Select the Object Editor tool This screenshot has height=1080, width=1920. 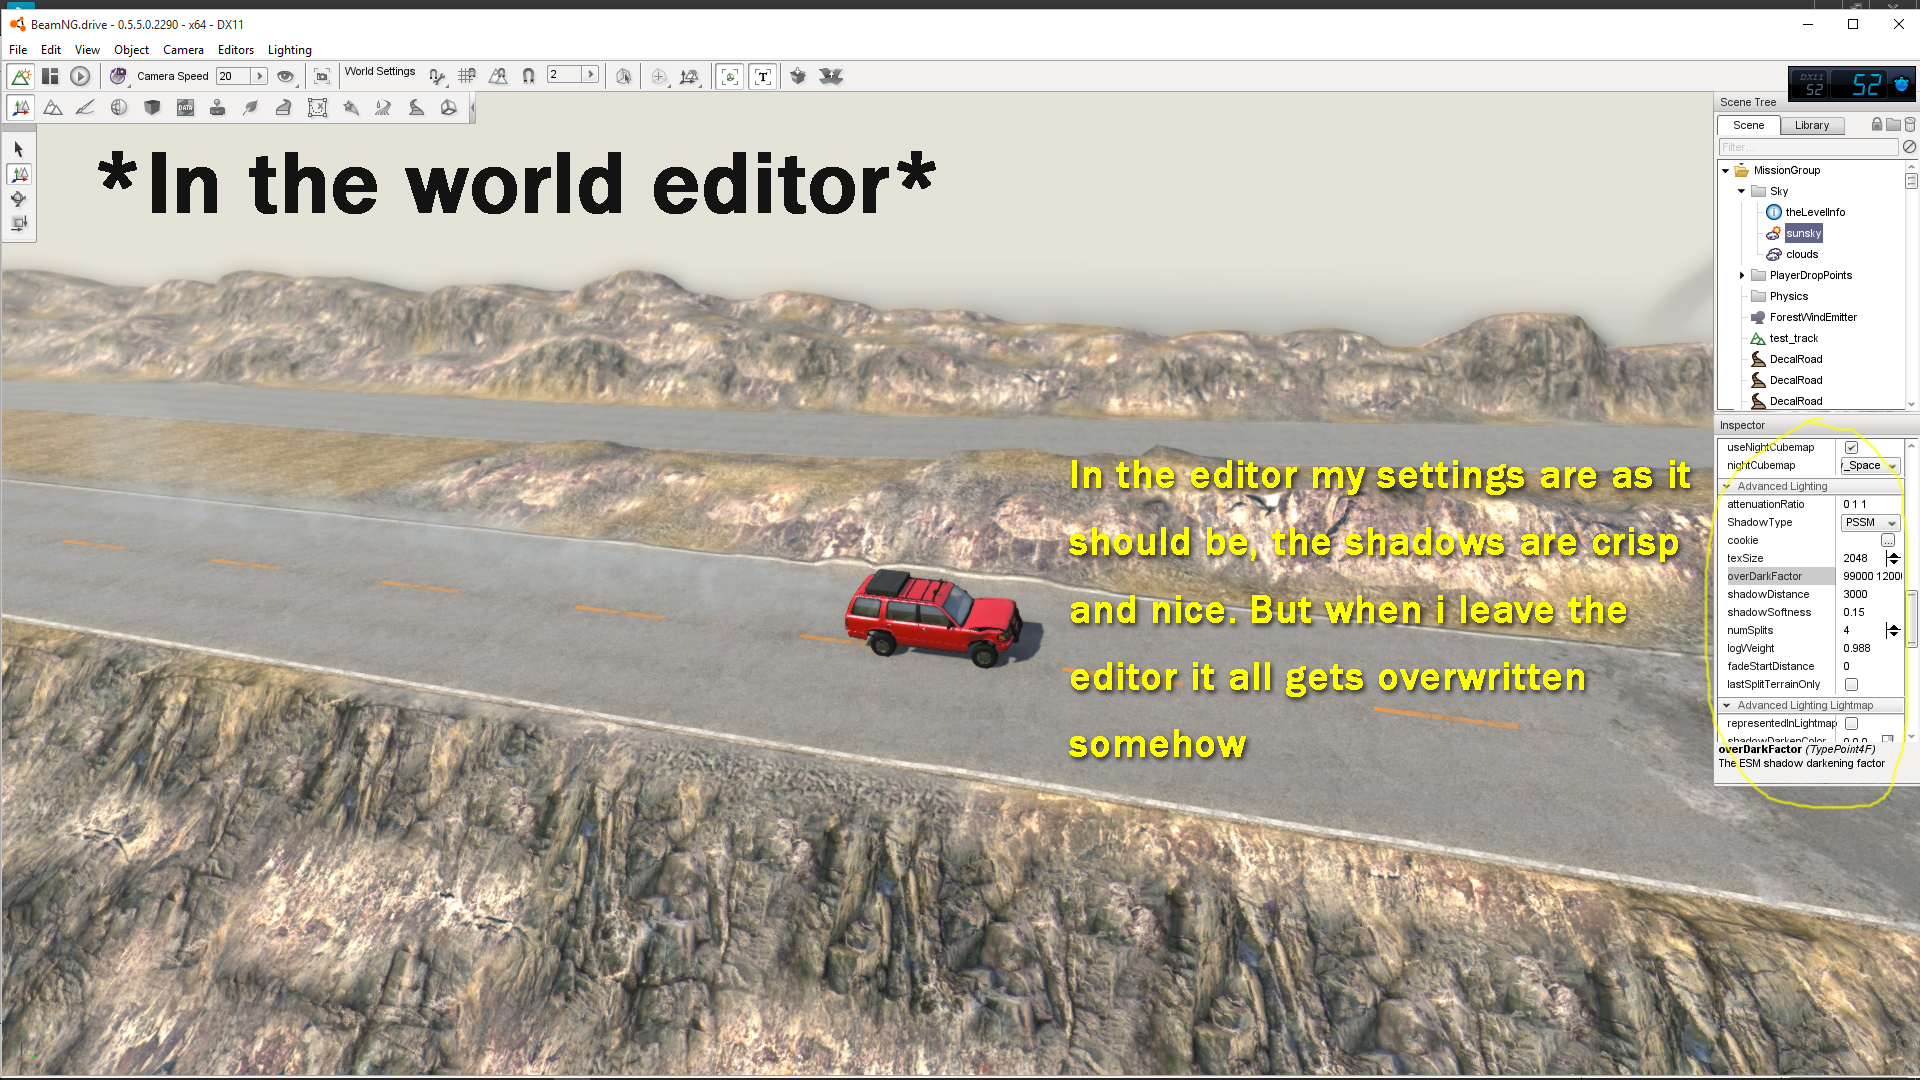pos(21,108)
